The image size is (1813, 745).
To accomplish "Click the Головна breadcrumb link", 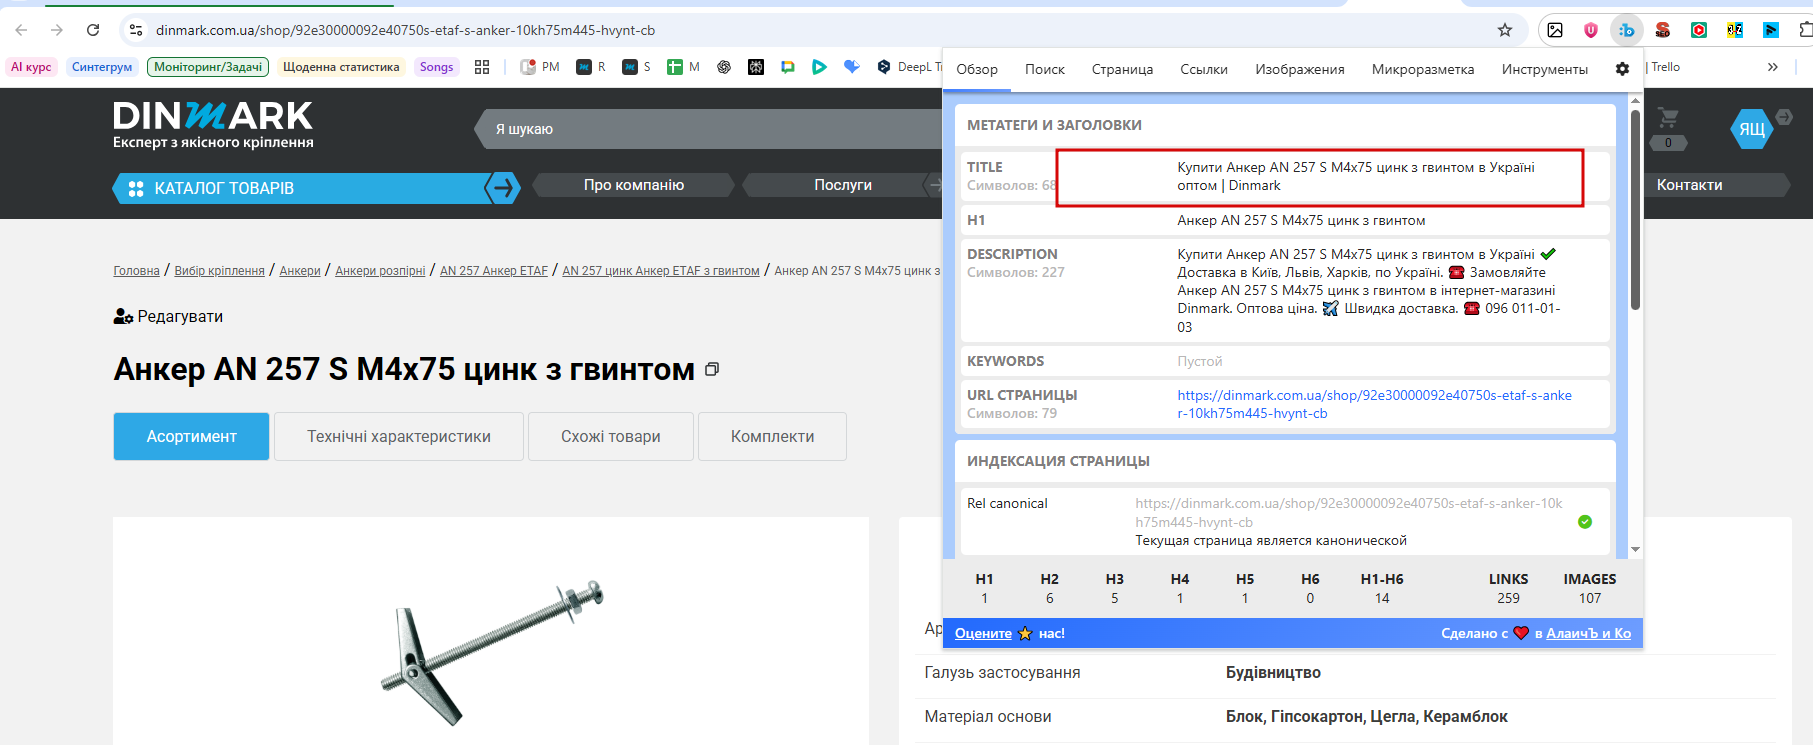I will [x=136, y=271].
